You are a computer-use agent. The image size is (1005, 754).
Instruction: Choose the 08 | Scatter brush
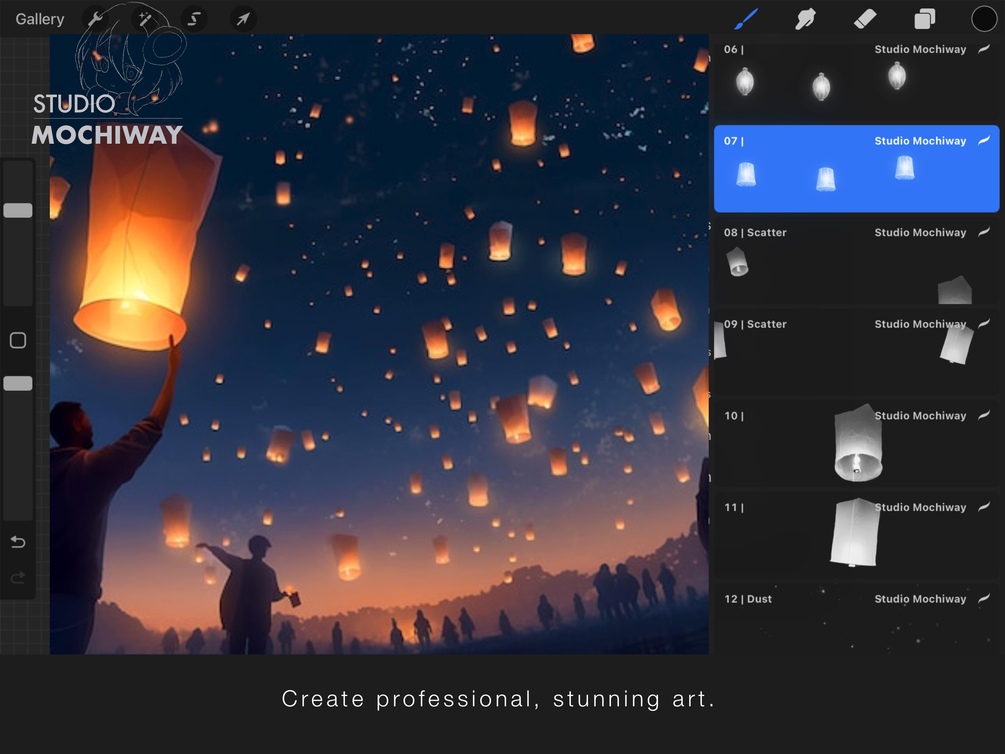(x=857, y=260)
